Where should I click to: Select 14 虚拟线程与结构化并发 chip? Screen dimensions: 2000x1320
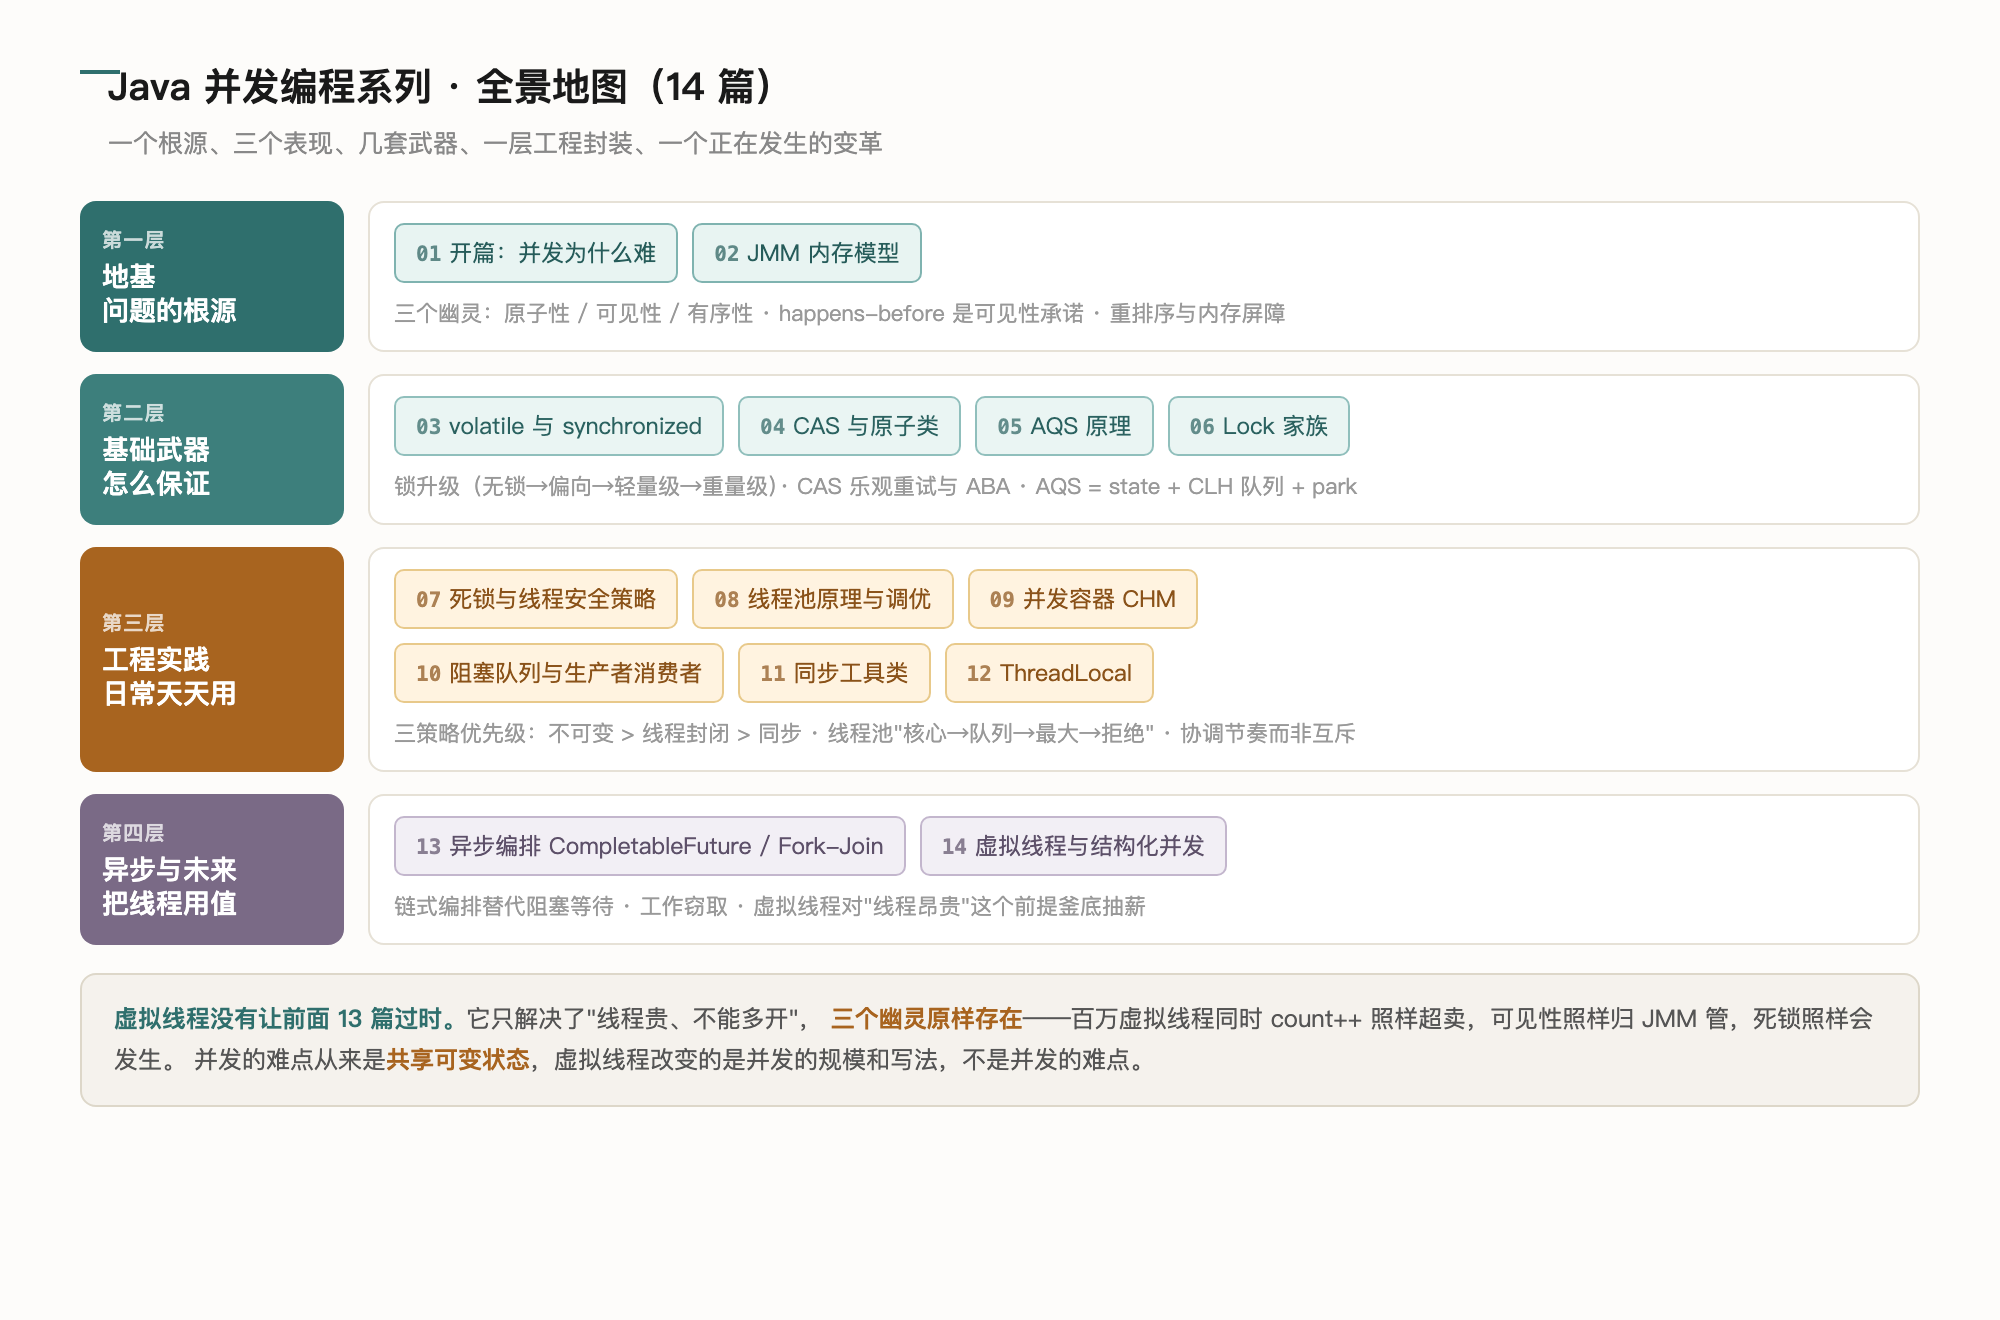[x=1073, y=846]
